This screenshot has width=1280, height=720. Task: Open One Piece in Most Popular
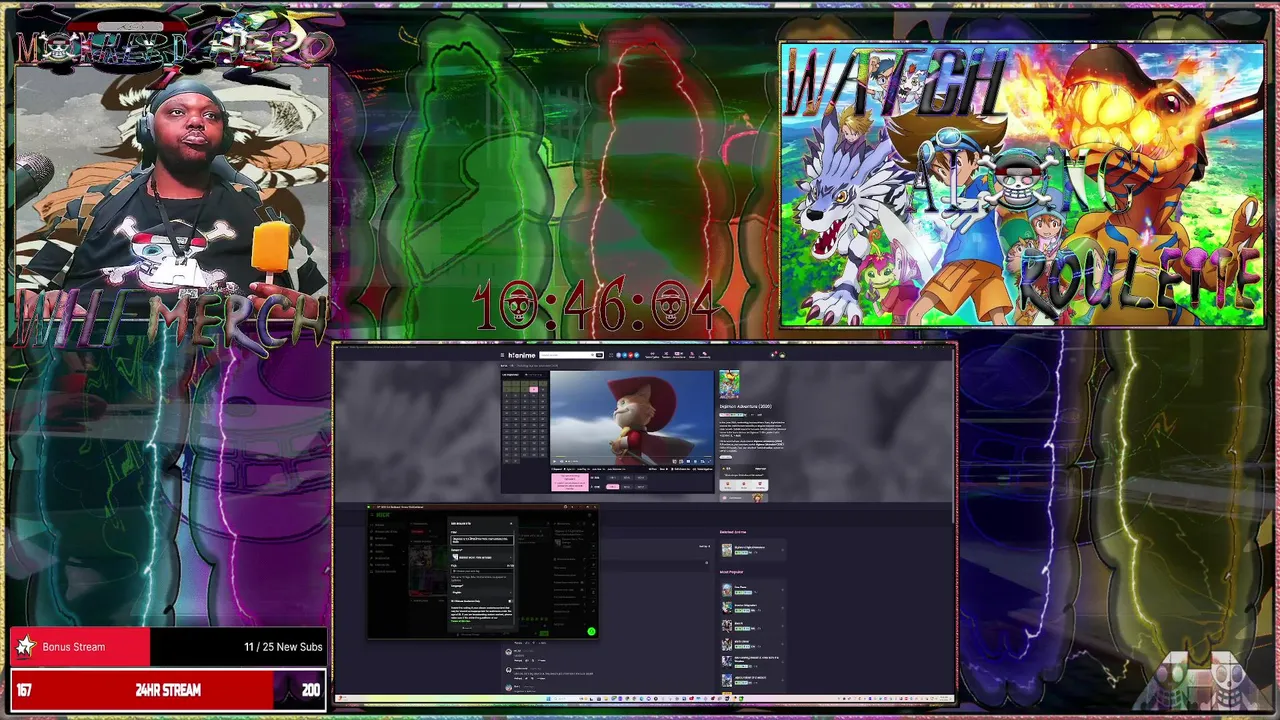(x=741, y=587)
